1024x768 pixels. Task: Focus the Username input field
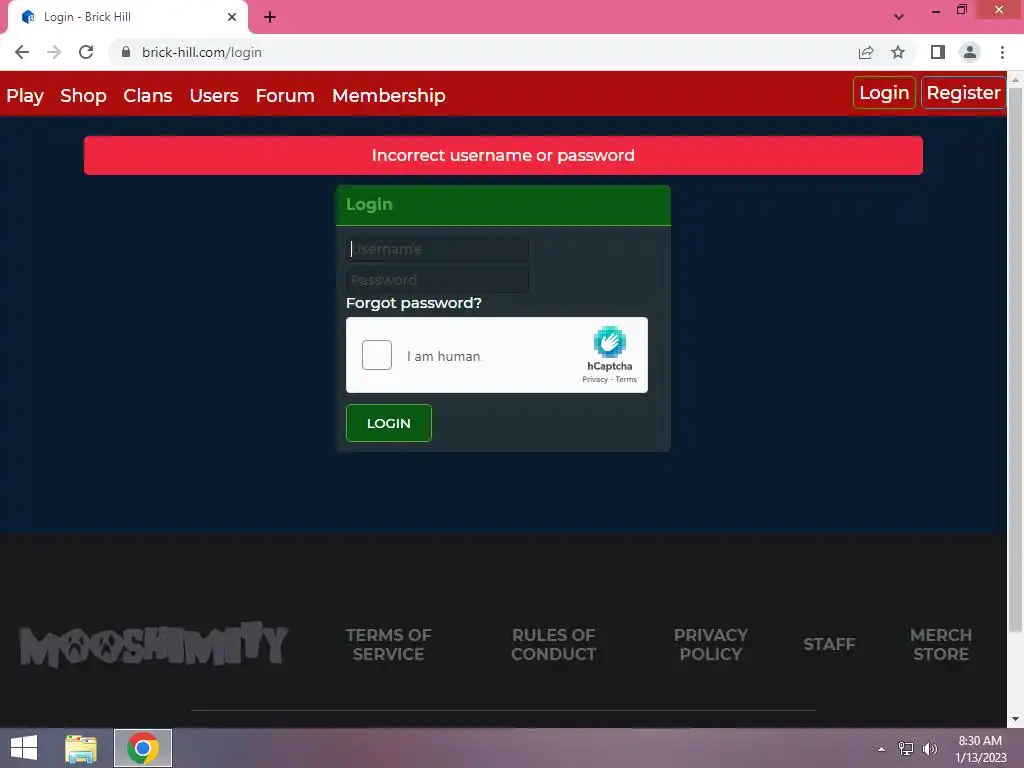(437, 249)
